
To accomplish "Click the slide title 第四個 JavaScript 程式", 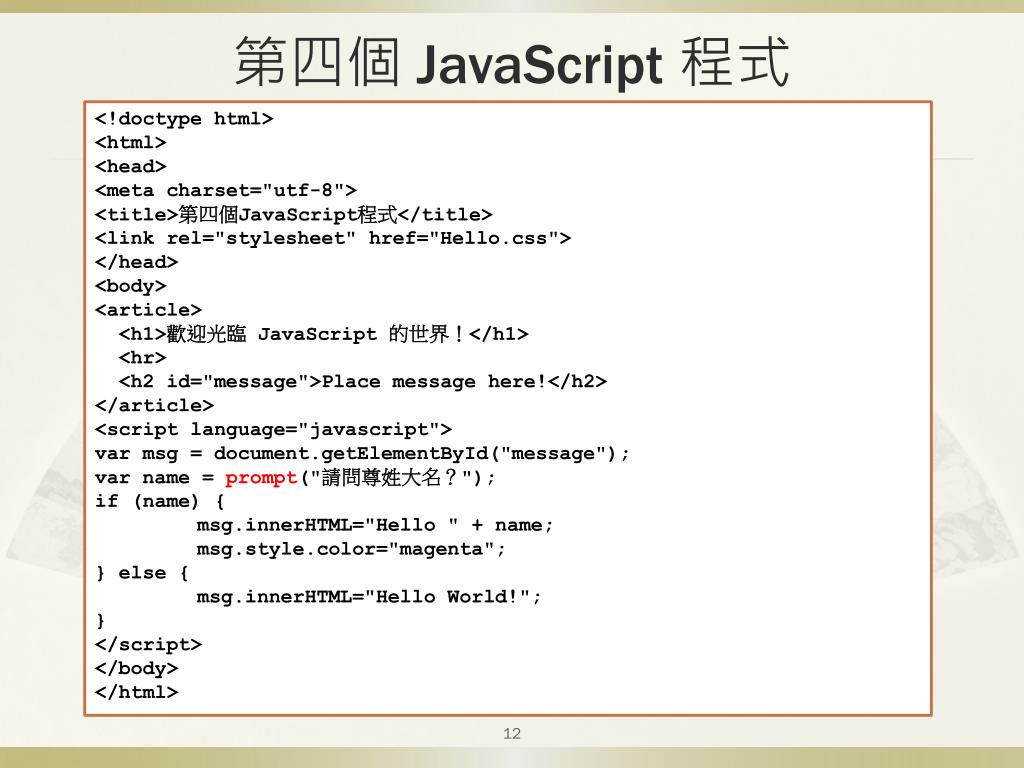I will [x=512, y=62].
